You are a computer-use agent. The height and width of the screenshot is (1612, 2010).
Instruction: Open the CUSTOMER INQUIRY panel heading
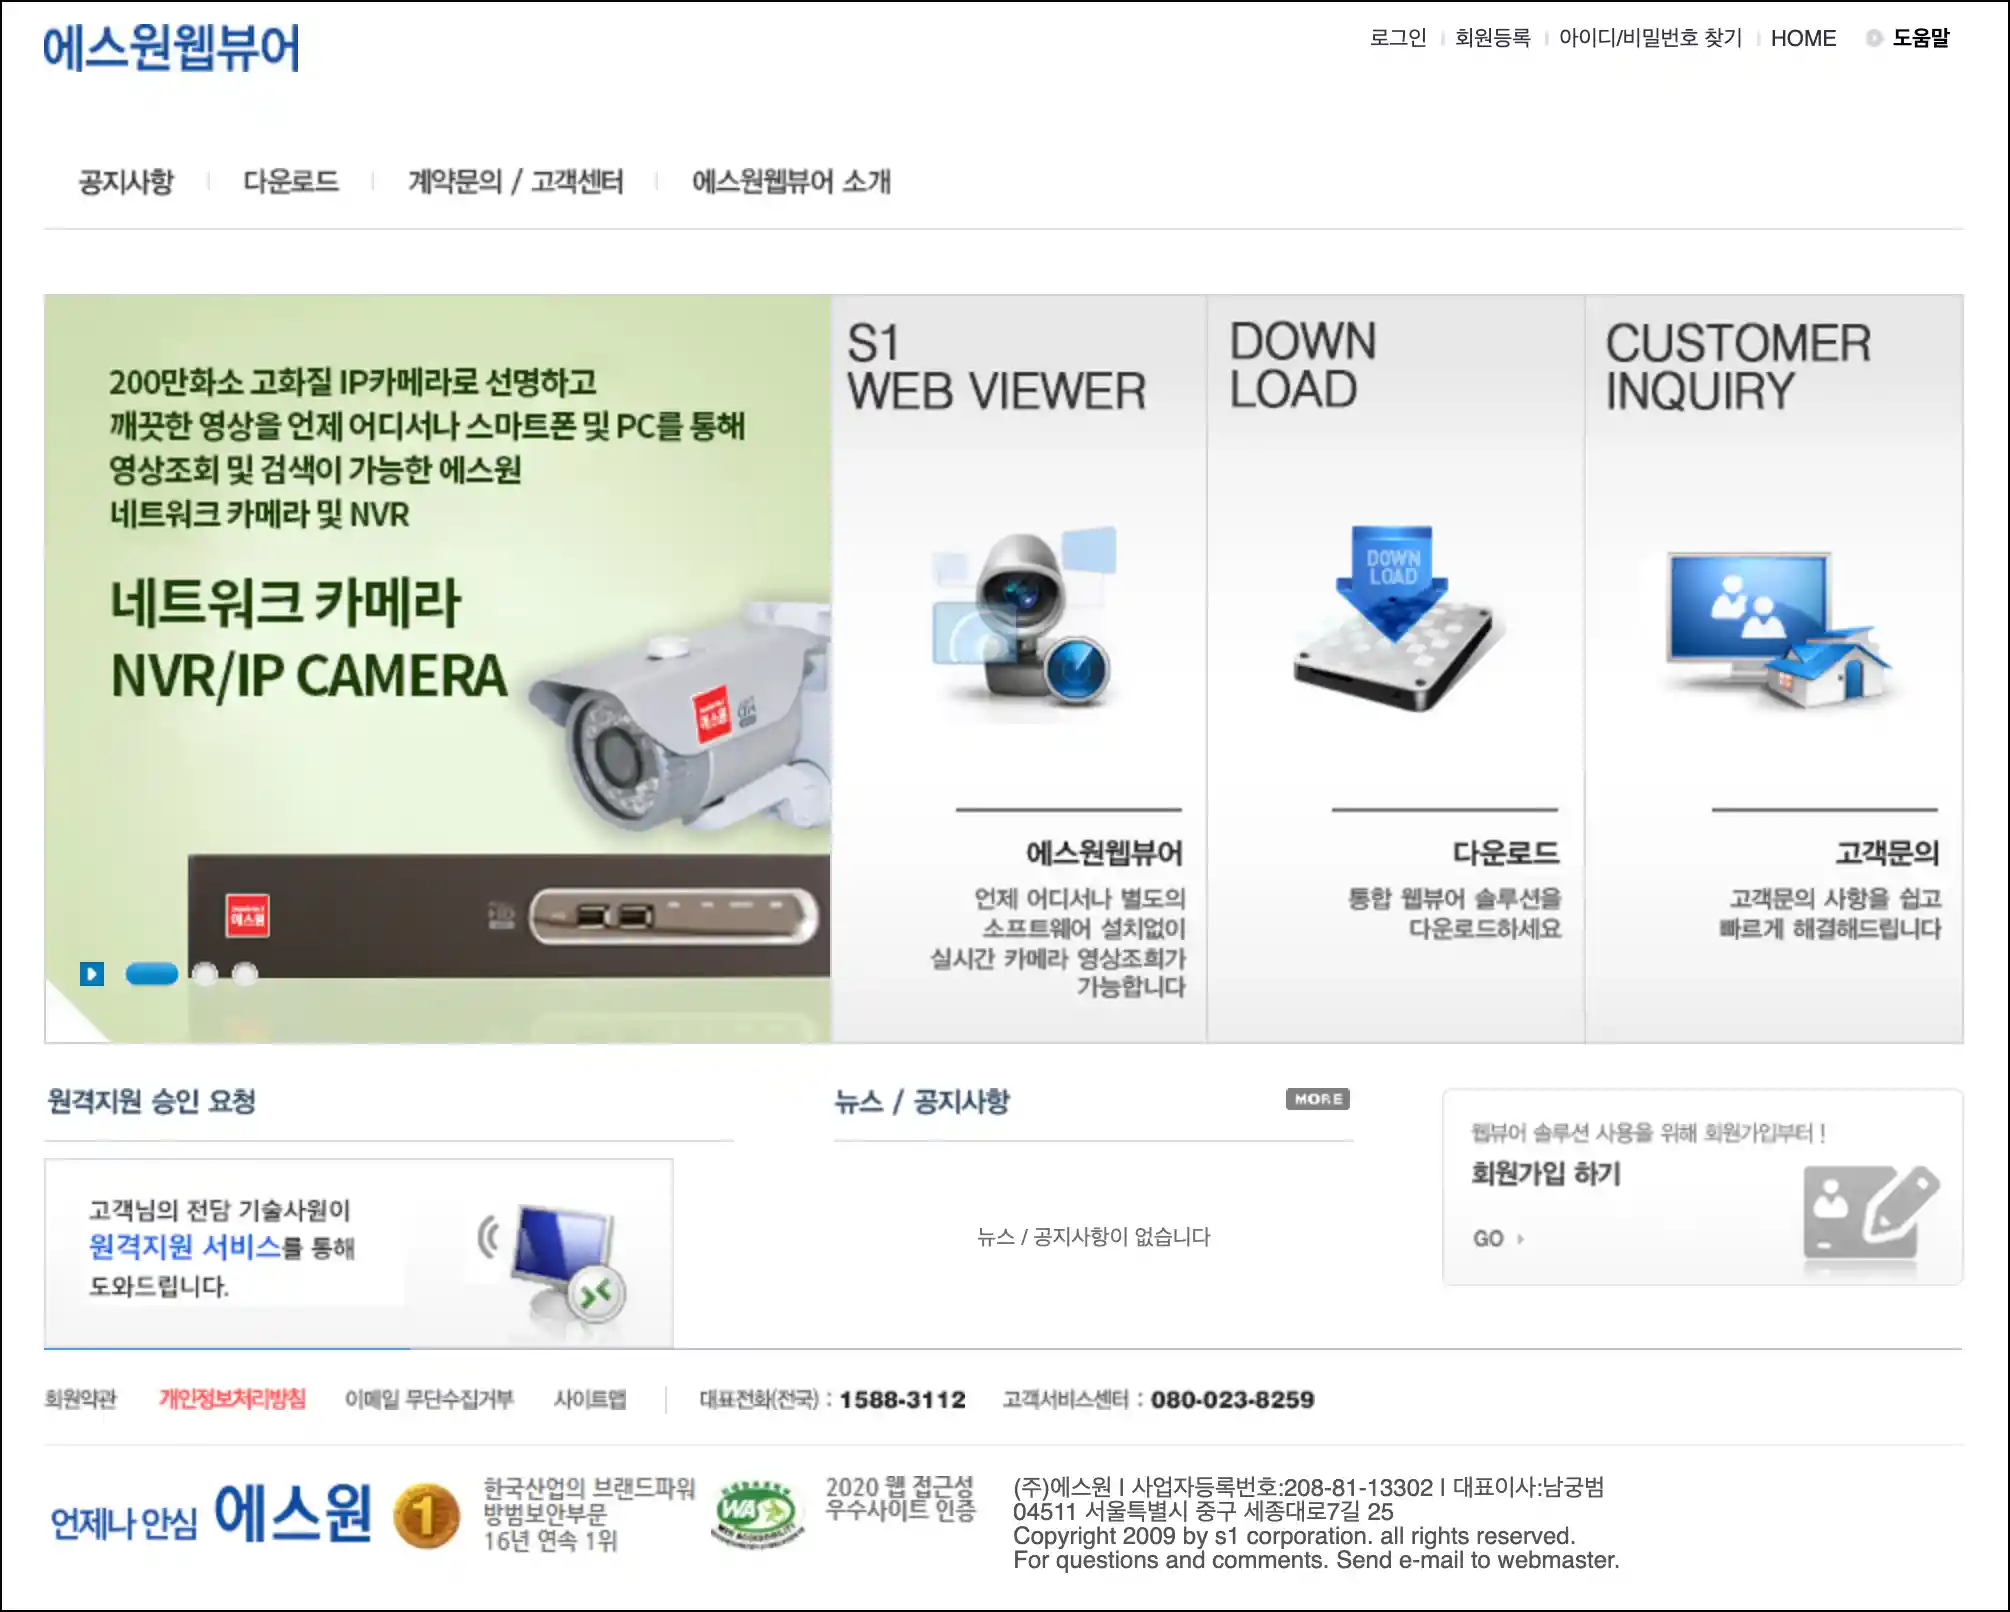tap(1738, 367)
